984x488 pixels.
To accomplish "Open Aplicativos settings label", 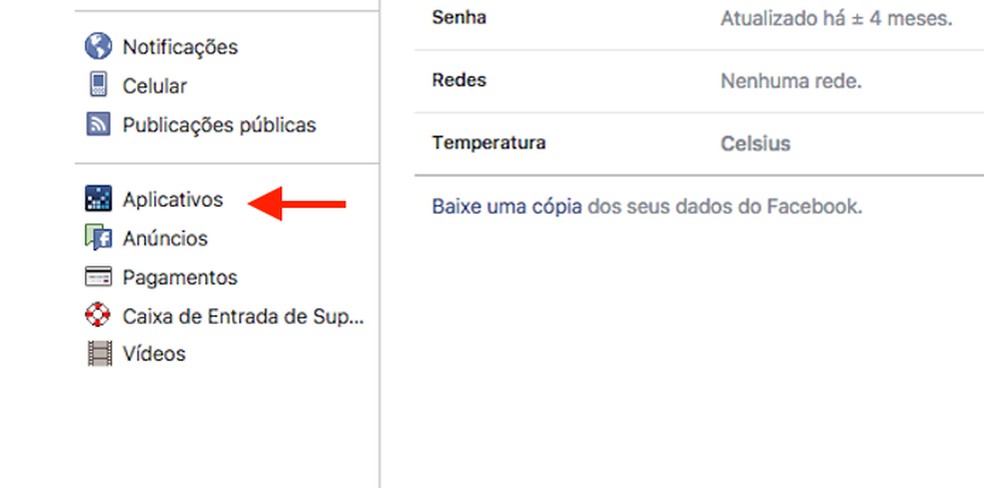I will pyautogui.click(x=172, y=199).
